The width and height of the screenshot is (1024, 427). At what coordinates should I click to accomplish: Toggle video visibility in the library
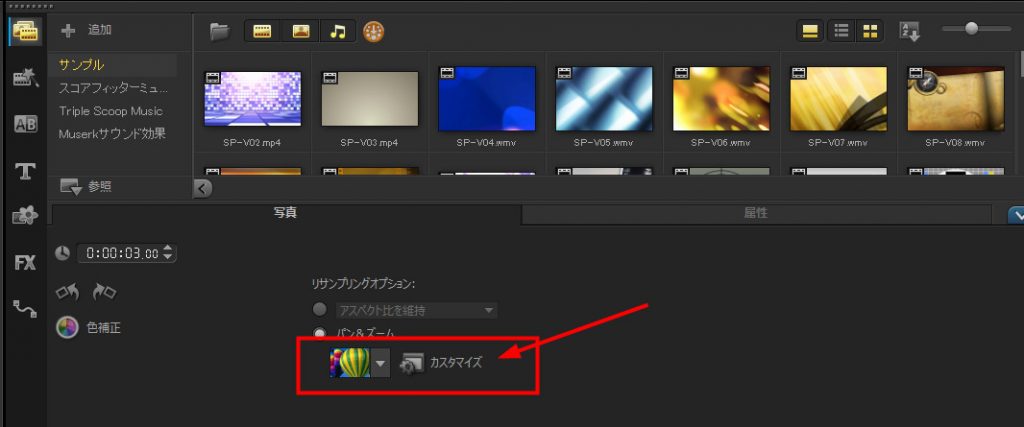click(x=263, y=32)
